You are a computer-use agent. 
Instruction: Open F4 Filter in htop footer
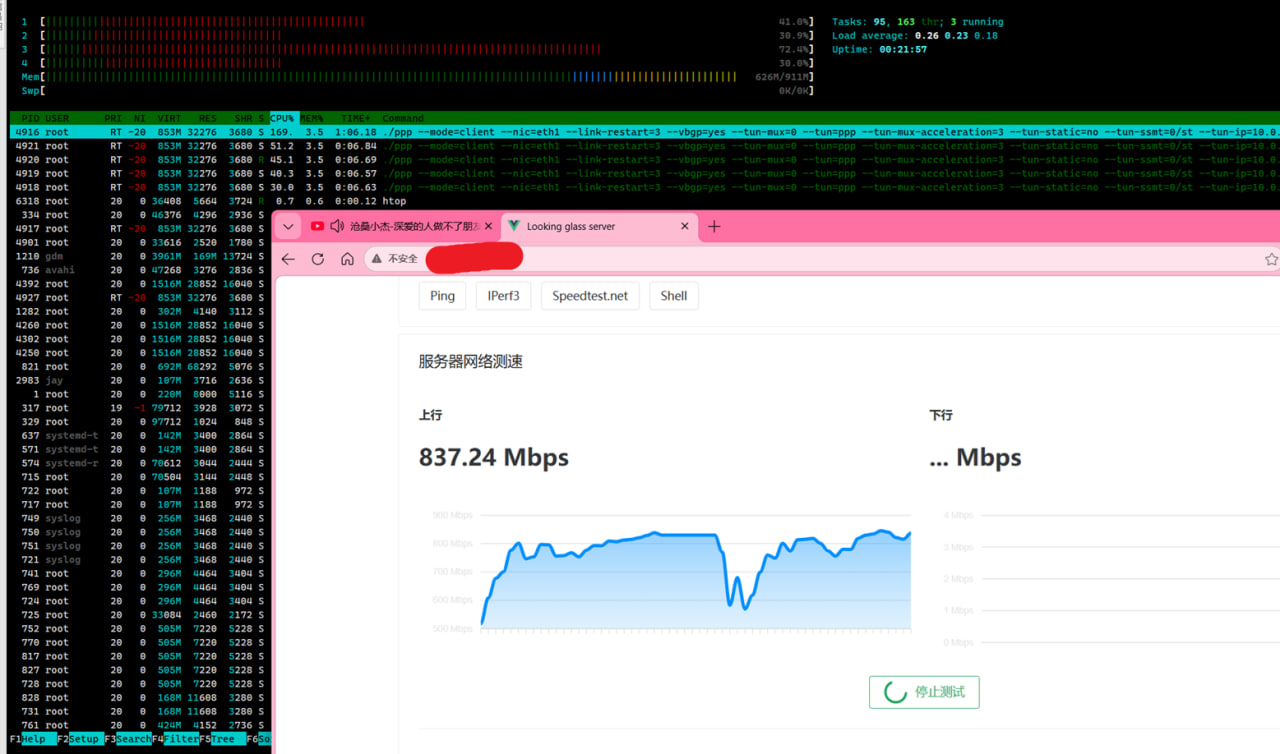(x=175, y=739)
